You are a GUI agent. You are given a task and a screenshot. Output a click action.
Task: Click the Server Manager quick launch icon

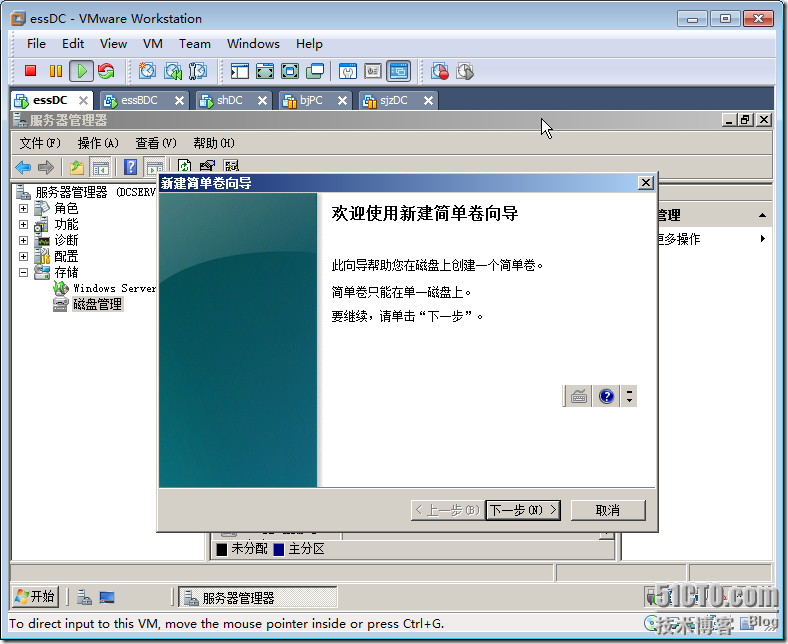(x=84, y=597)
